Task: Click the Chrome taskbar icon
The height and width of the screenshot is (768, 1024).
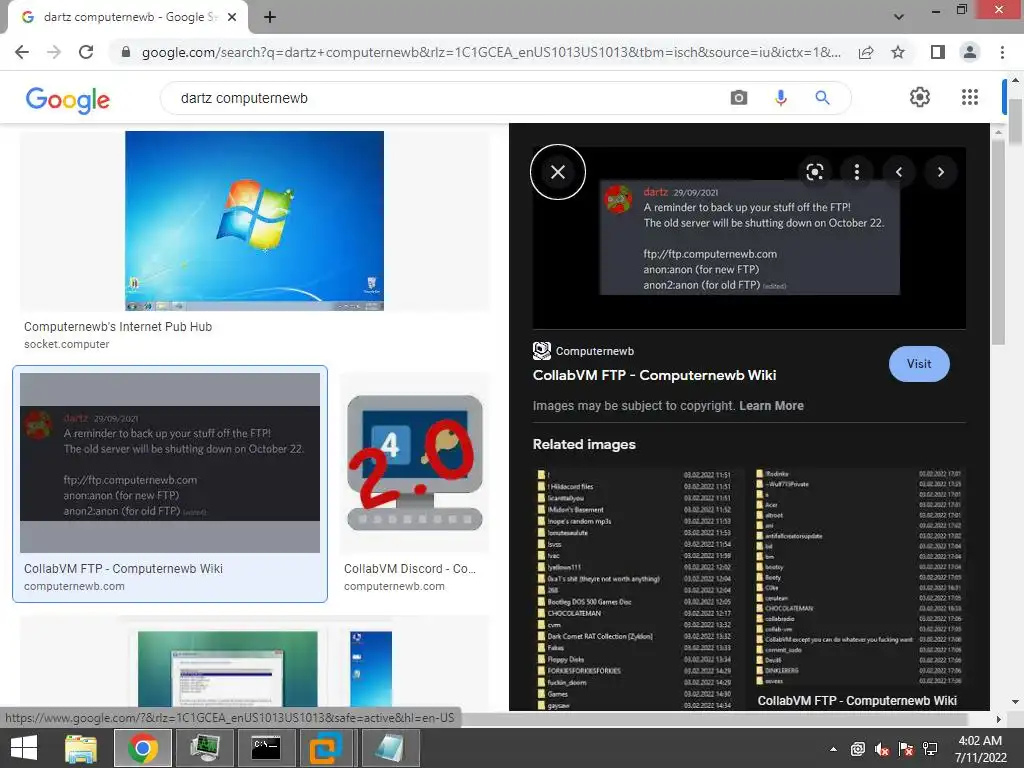Action: pos(142,748)
